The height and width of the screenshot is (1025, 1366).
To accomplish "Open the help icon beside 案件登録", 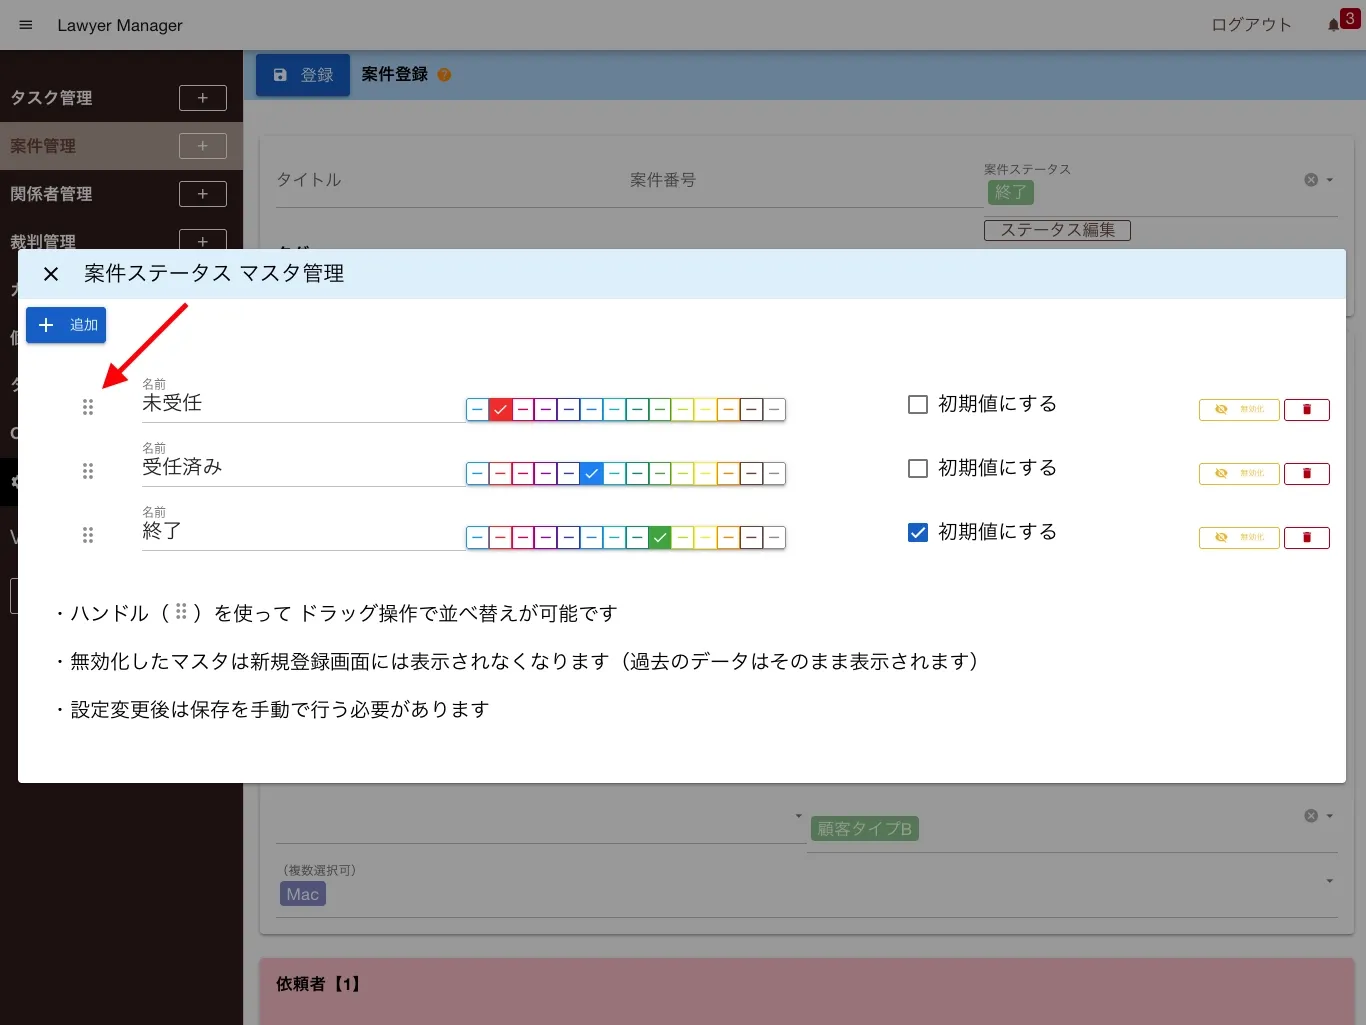I will [x=444, y=75].
